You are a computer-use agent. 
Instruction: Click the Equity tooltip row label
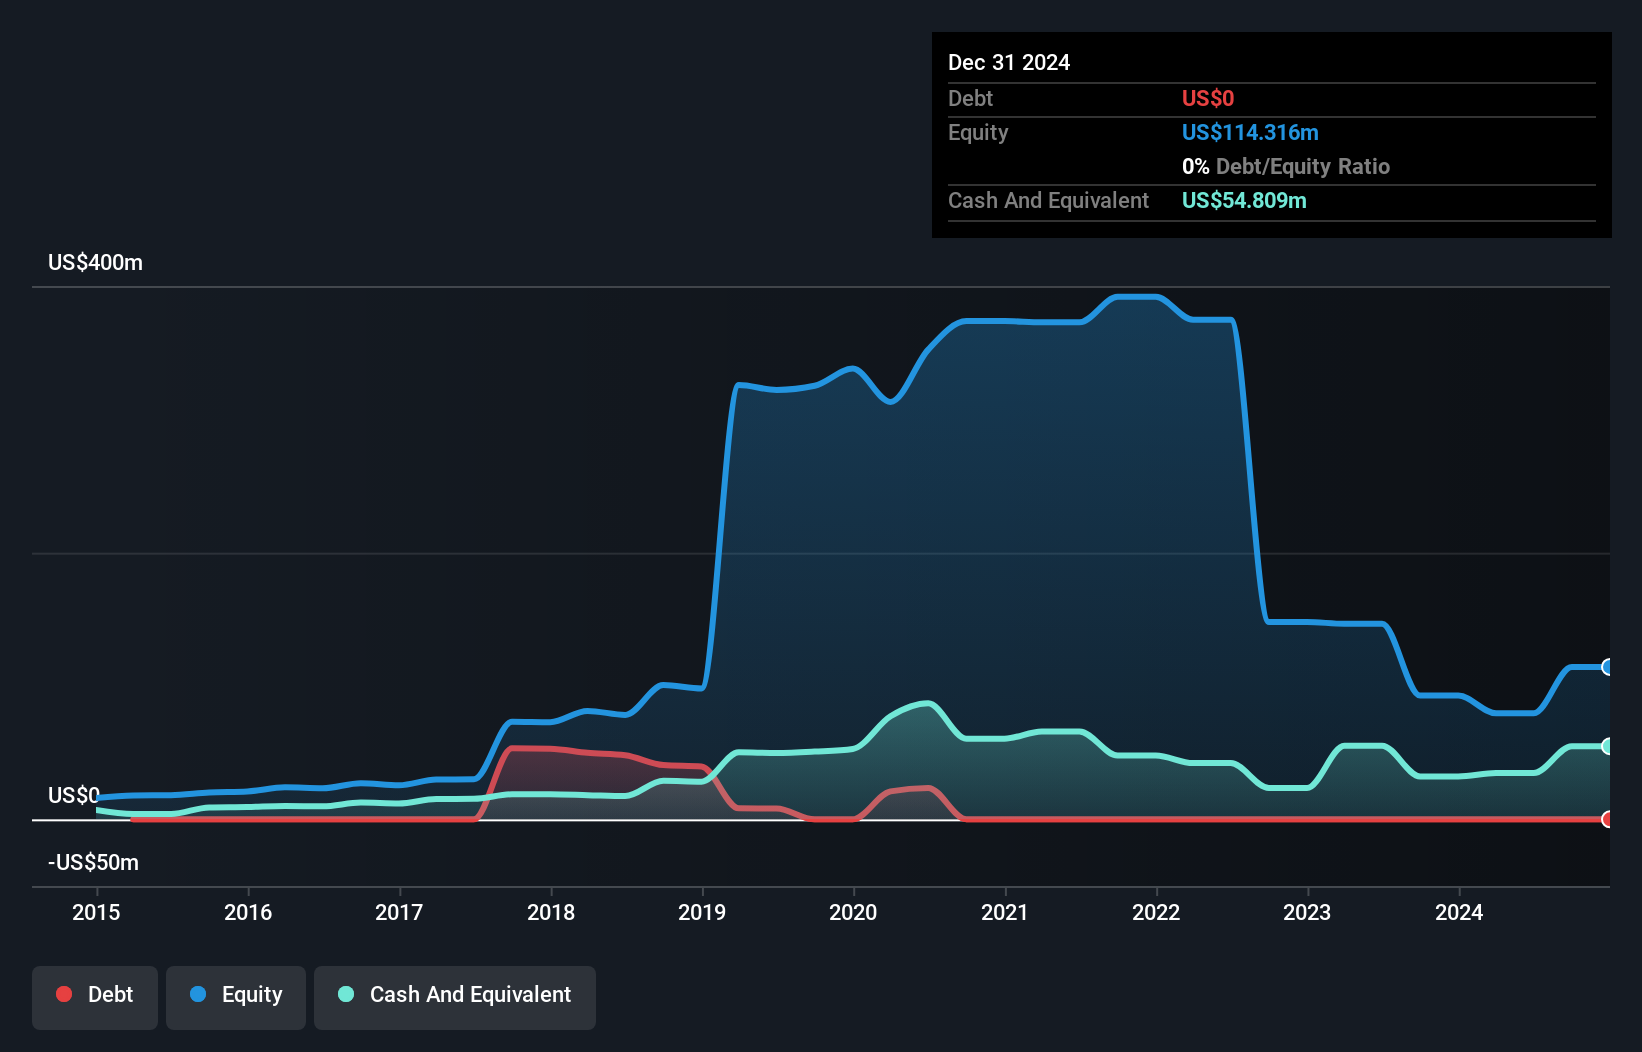point(978,132)
